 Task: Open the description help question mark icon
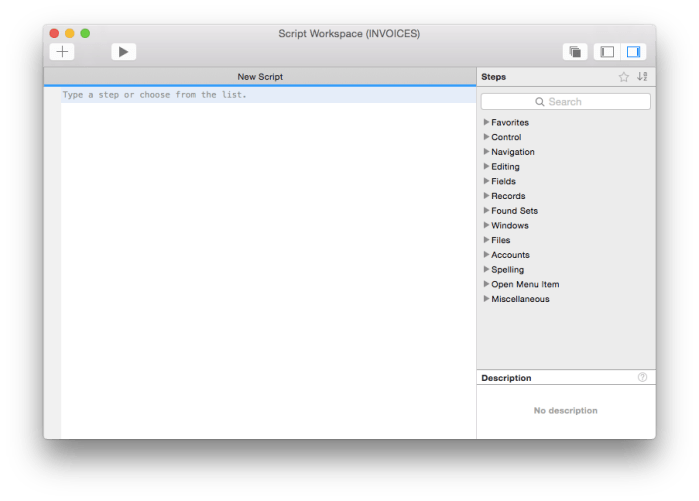[x=642, y=378]
